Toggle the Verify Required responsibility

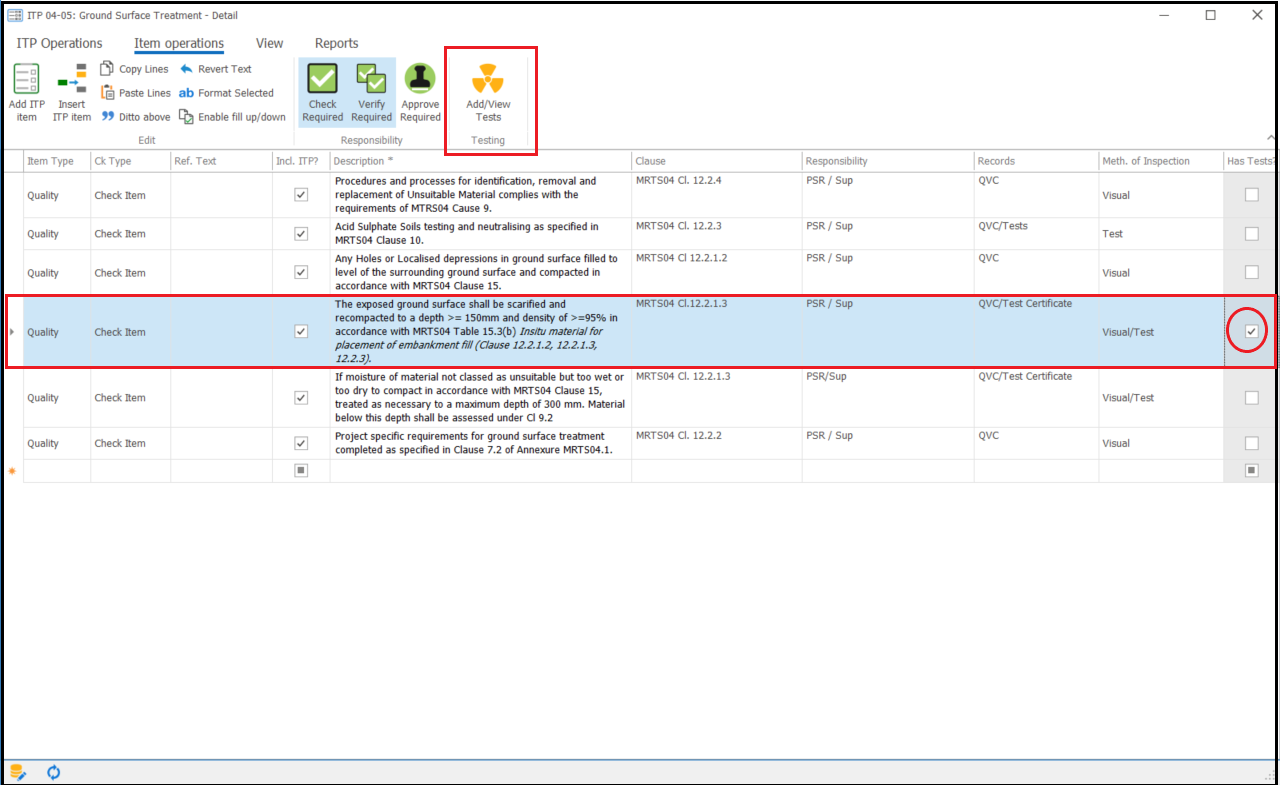pyautogui.click(x=372, y=92)
